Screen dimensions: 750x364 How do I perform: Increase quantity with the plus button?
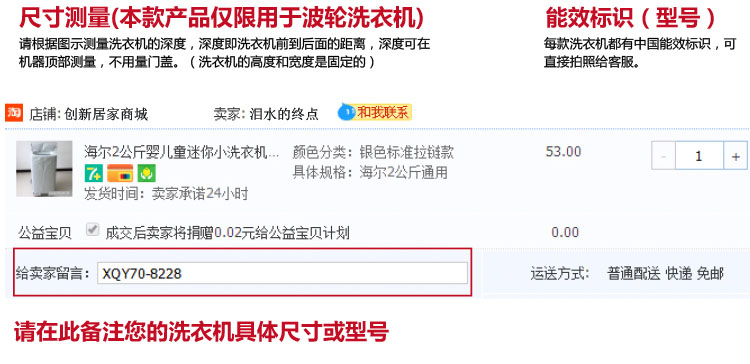(x=735, y=156)
